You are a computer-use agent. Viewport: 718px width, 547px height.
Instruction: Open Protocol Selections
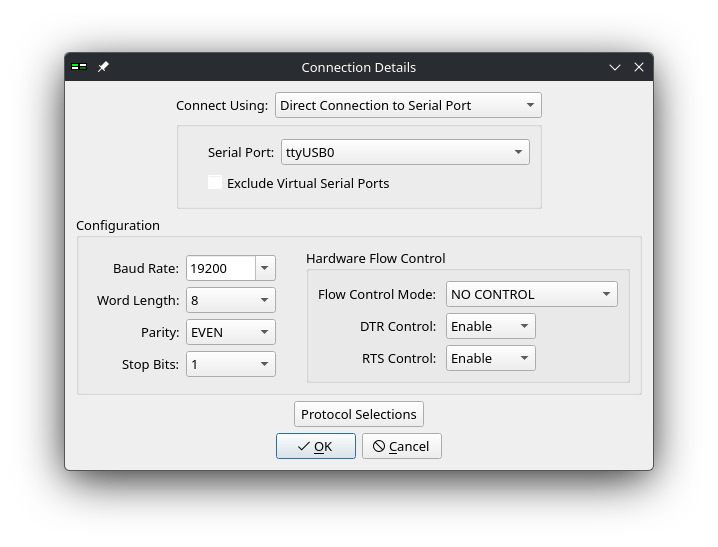click(359, 414)
